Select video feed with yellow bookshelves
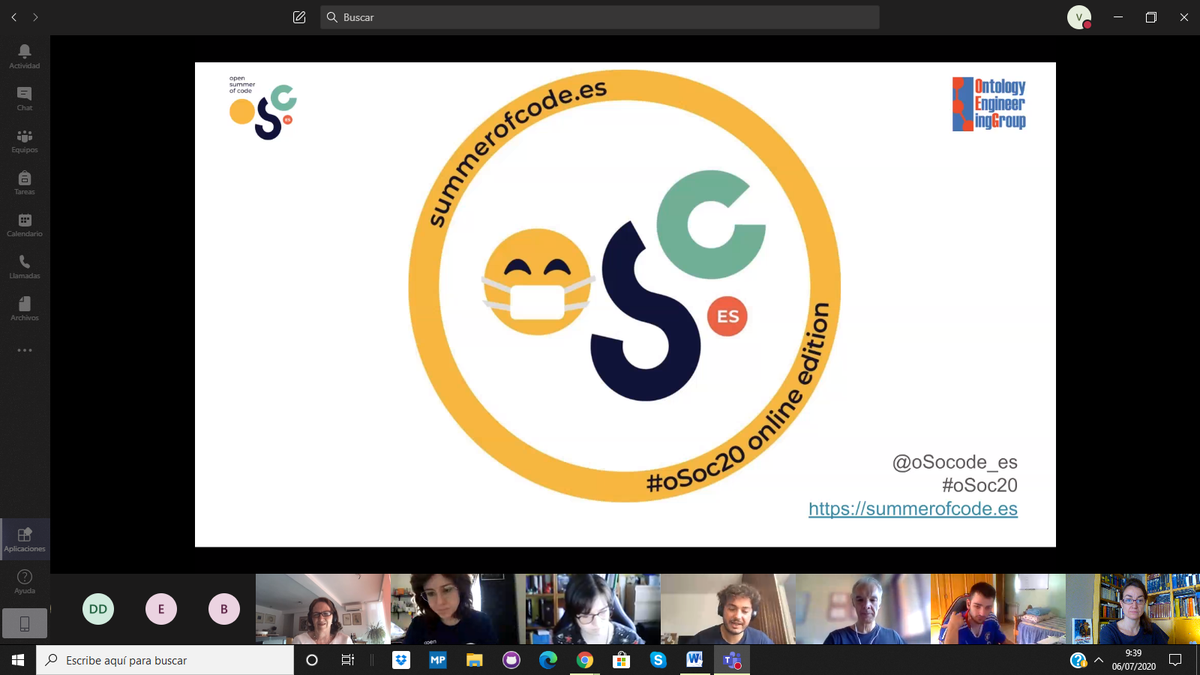The height and width of the screenshot is (675, 1200). [x=1132, y=609]
